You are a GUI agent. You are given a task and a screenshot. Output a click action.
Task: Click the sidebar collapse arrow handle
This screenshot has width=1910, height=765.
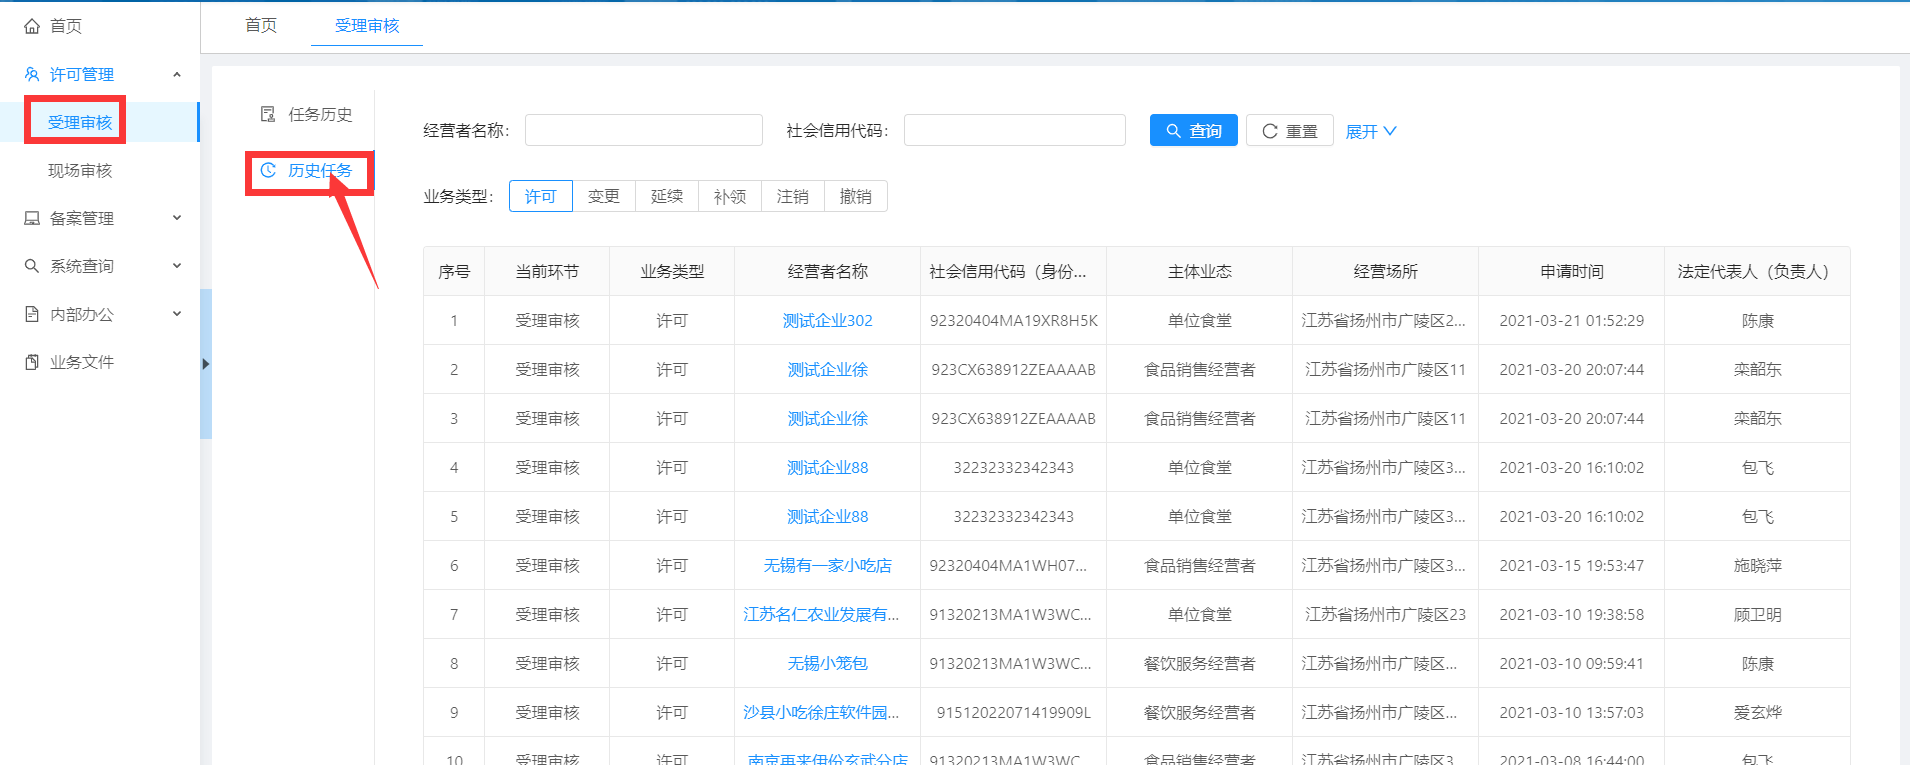pos(205,364)
